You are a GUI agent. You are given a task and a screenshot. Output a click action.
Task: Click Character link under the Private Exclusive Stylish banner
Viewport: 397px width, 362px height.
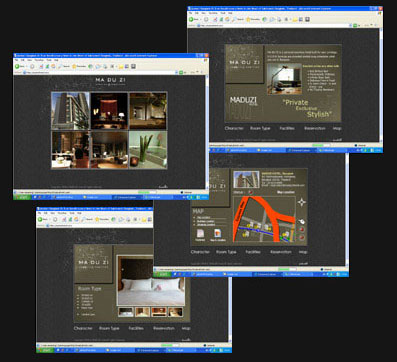(234, 128)
